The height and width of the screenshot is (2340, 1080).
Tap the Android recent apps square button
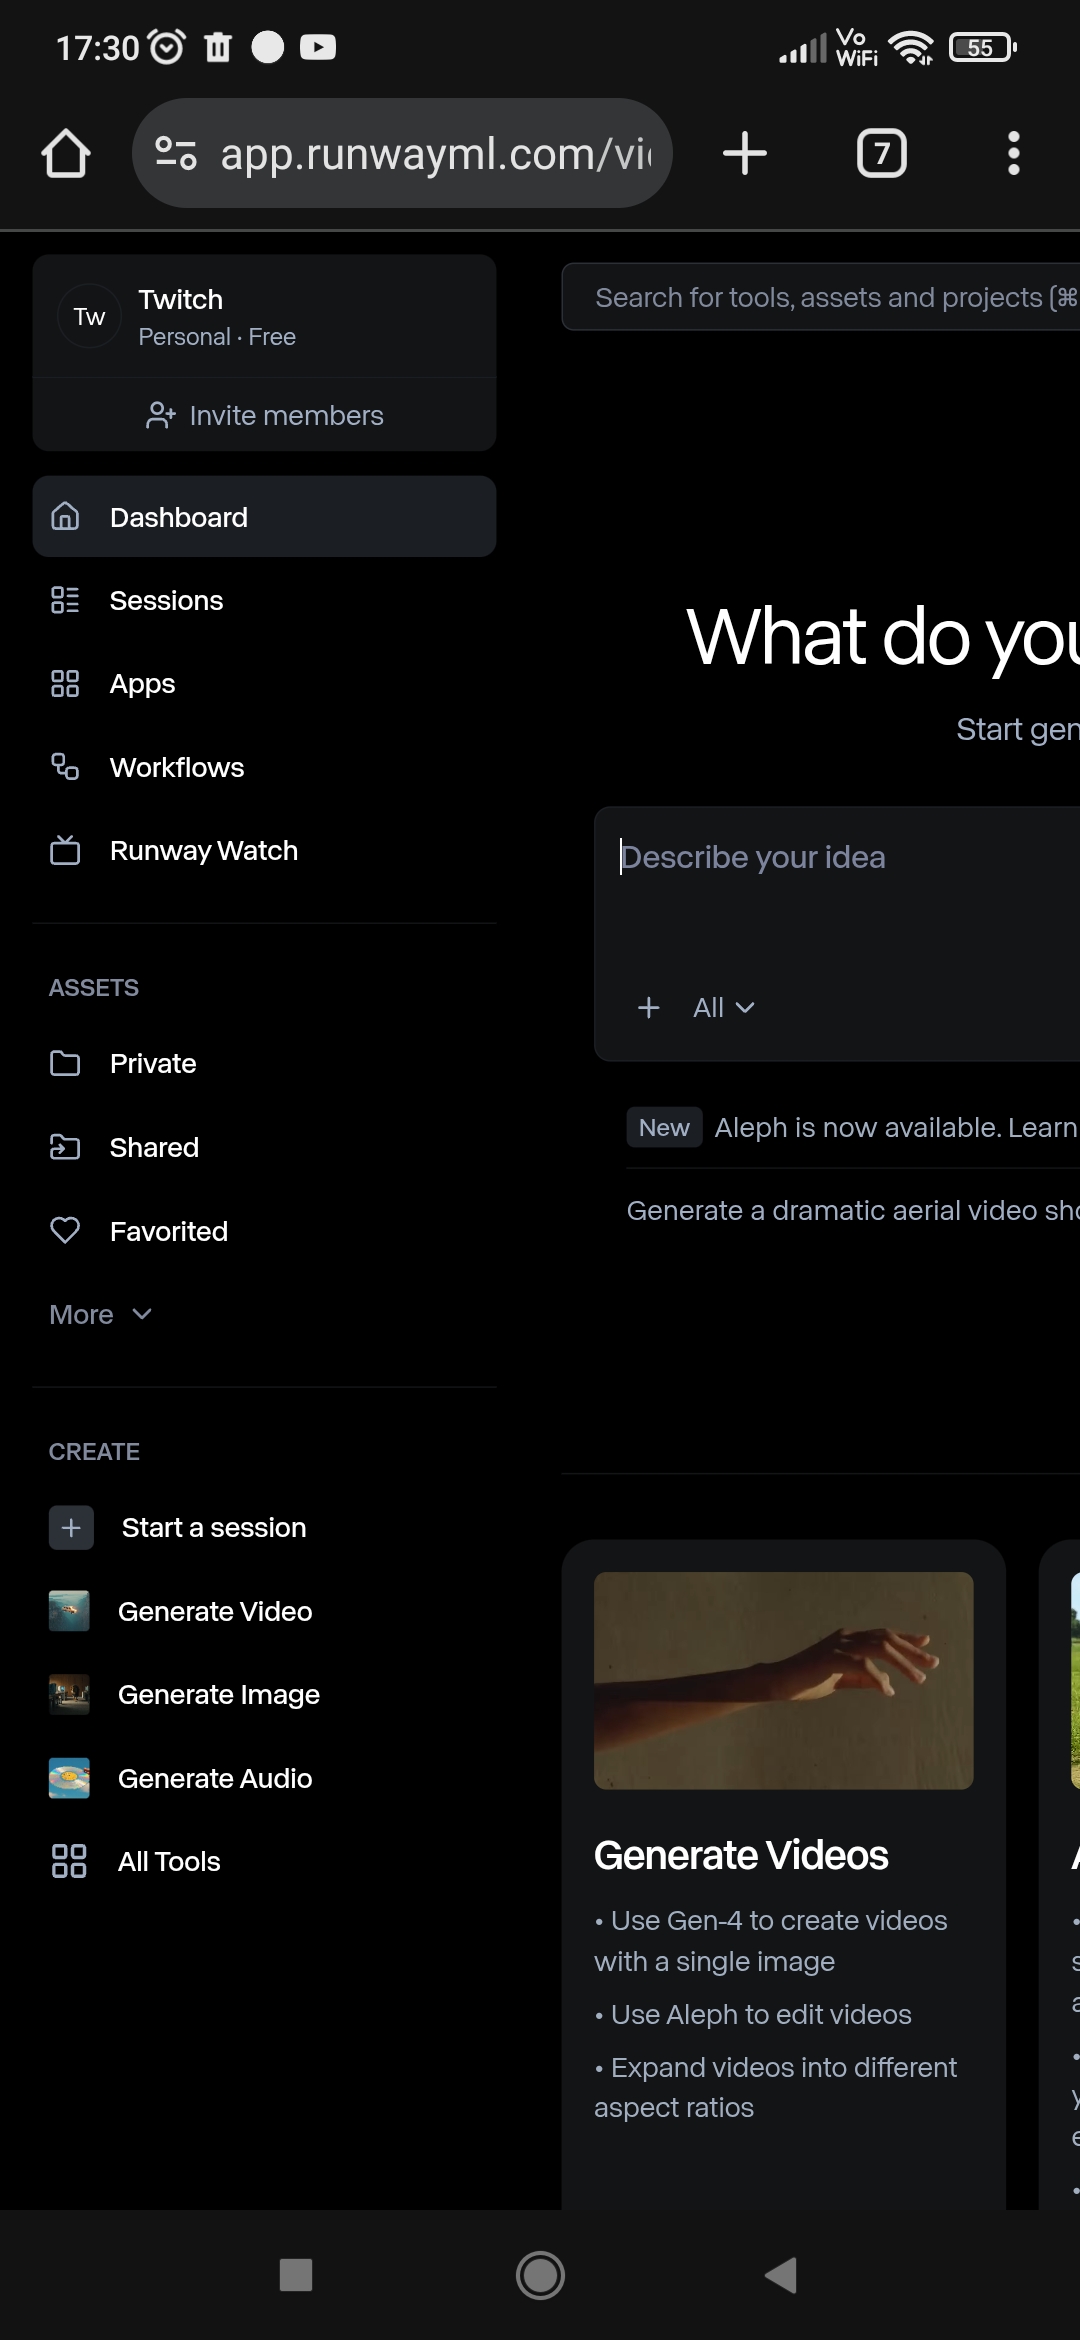pyautogui.click(x=296, y=2275)
